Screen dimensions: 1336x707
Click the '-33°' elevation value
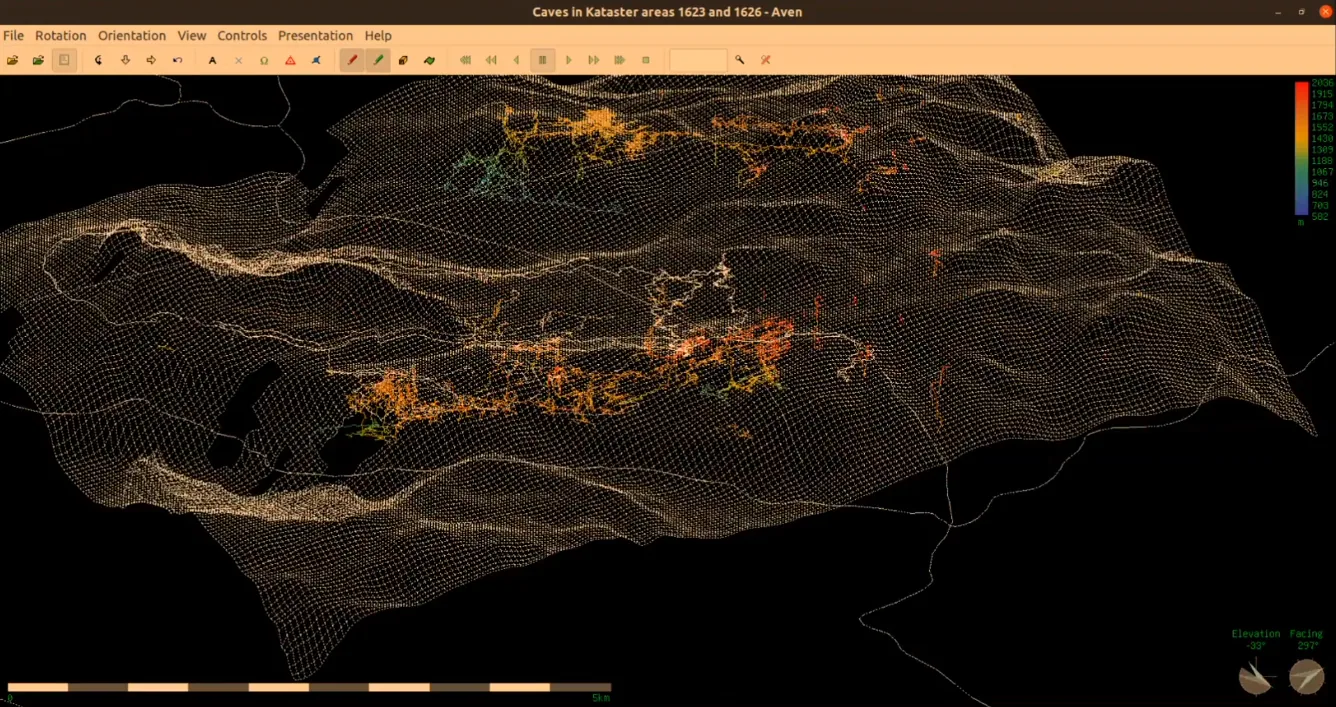point(1256,646)
